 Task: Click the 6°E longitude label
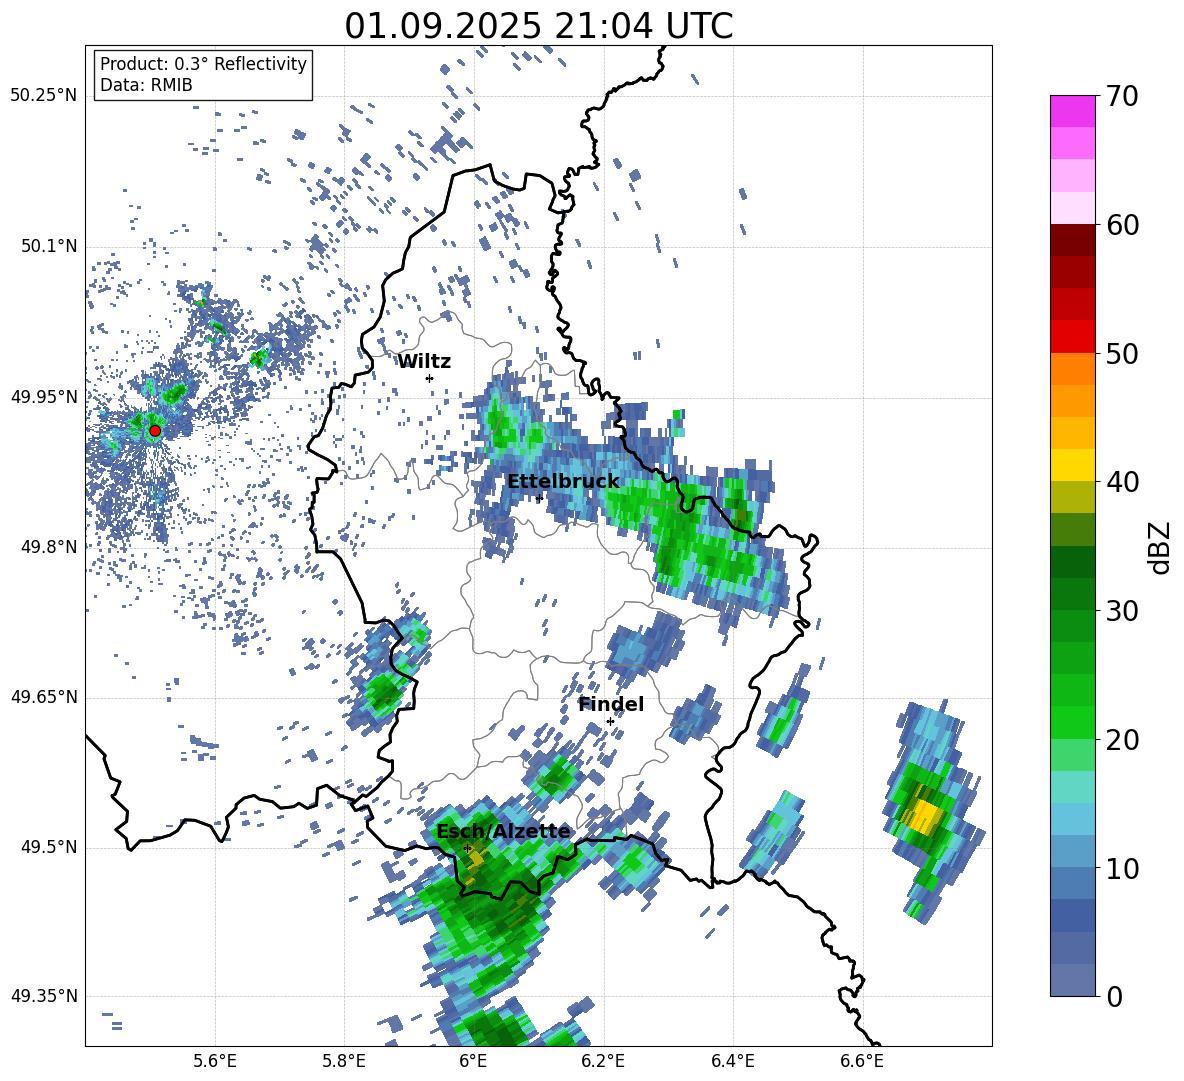pyautogui.click(x=473, y=1061)
